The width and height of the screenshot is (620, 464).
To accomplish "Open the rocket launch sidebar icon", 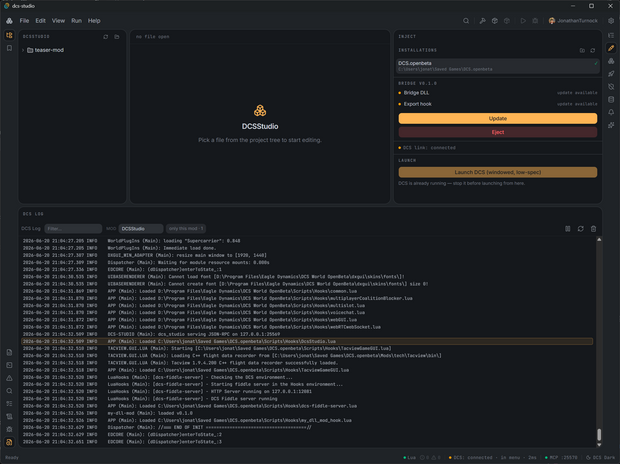I will 611,74.
